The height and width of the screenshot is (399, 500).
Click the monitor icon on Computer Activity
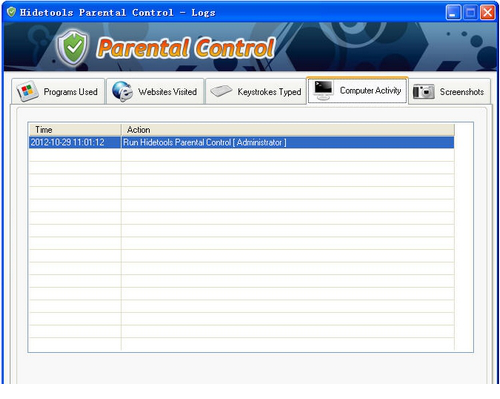pos(323,90)
